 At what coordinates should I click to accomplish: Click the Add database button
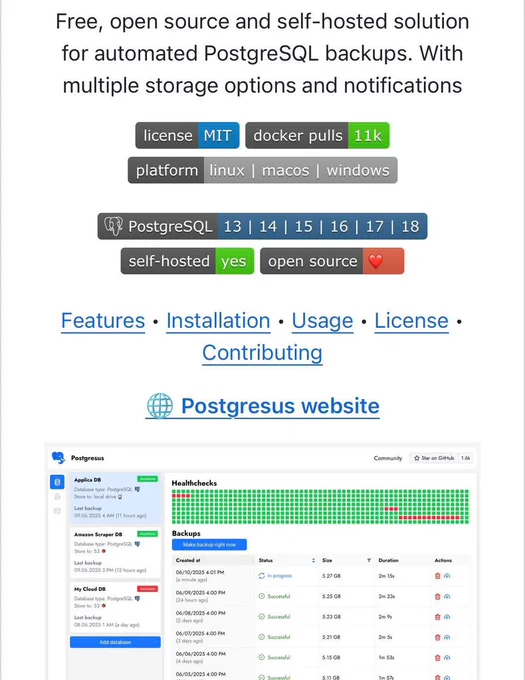tap(115, 642)
